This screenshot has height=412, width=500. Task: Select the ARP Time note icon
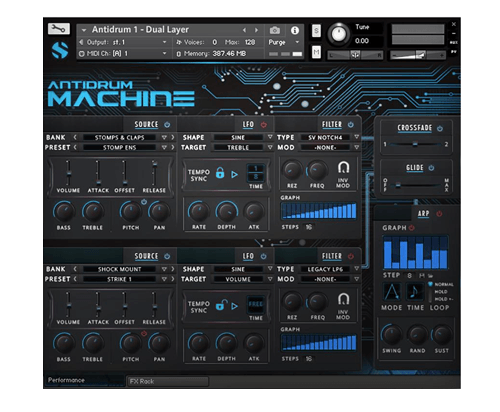[x=414, y=292]
